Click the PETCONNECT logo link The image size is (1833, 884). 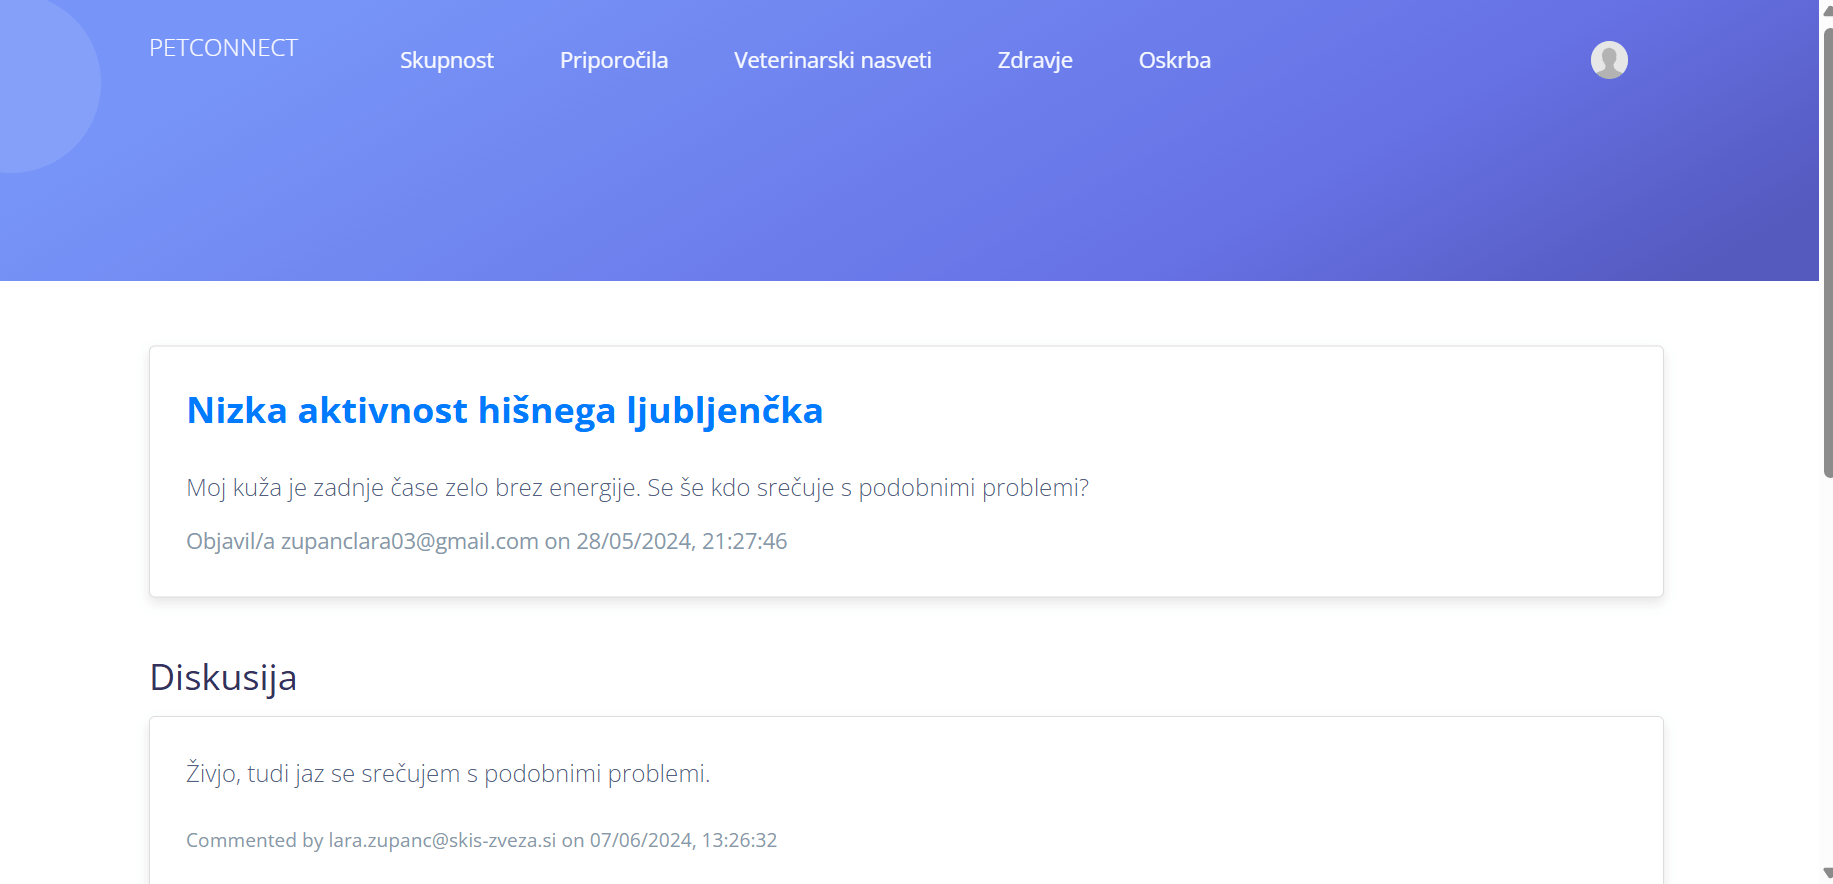(223, 48)
